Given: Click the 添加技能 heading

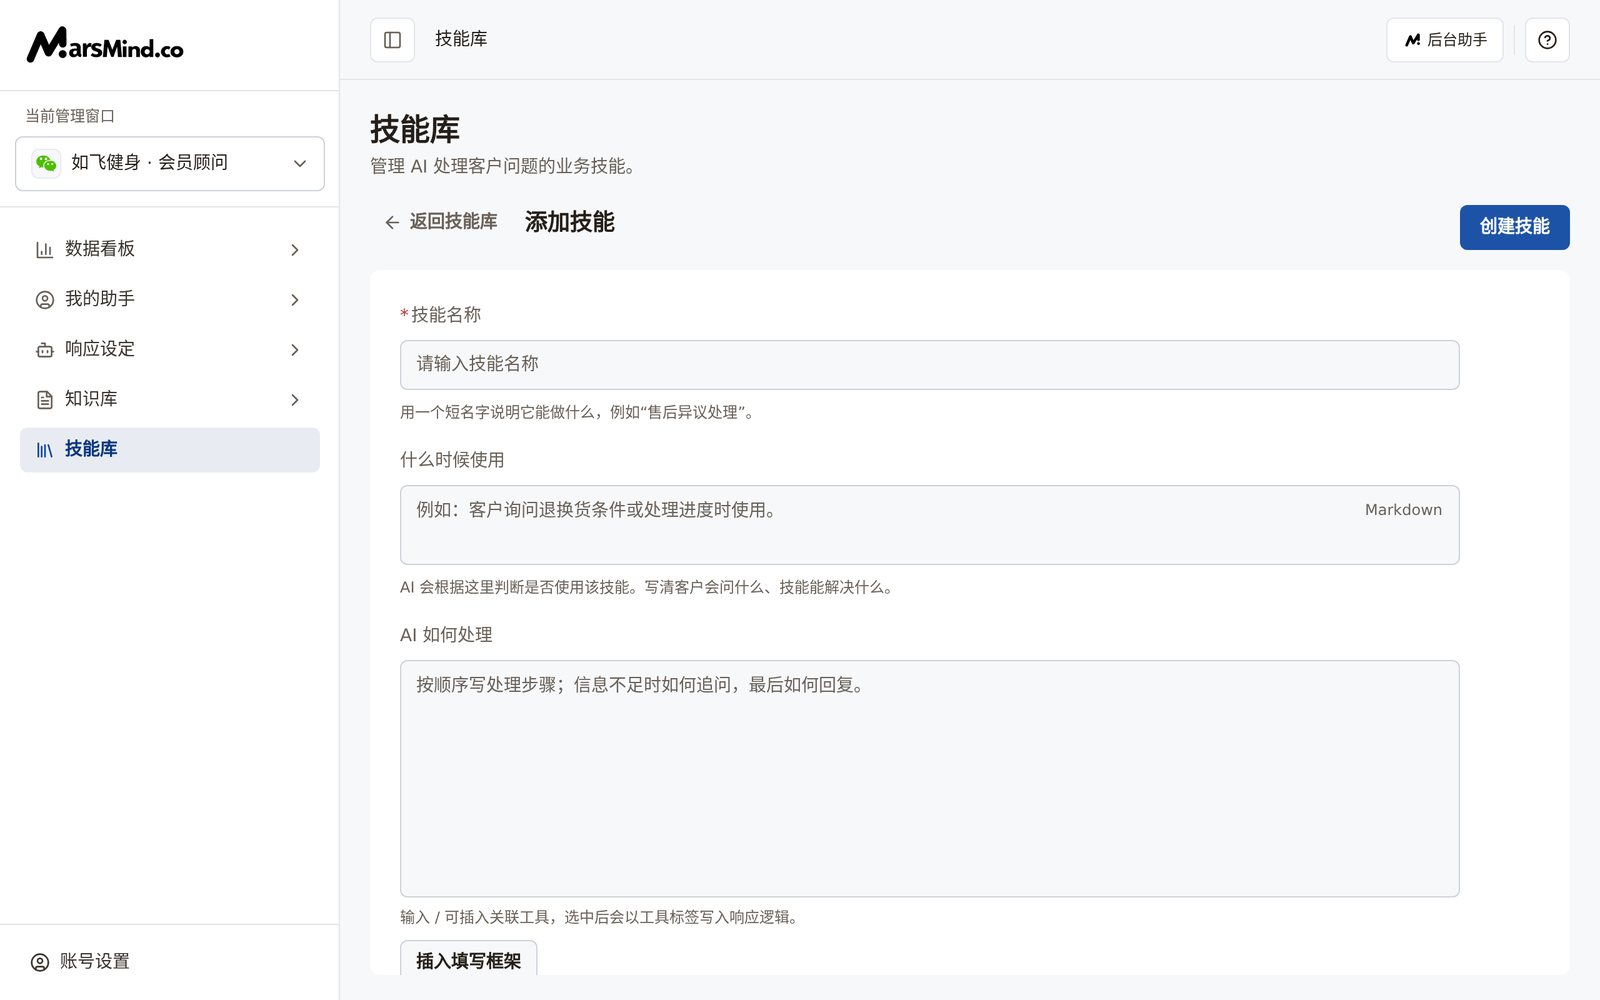Looking at the screenshot, I should (570, 222).
